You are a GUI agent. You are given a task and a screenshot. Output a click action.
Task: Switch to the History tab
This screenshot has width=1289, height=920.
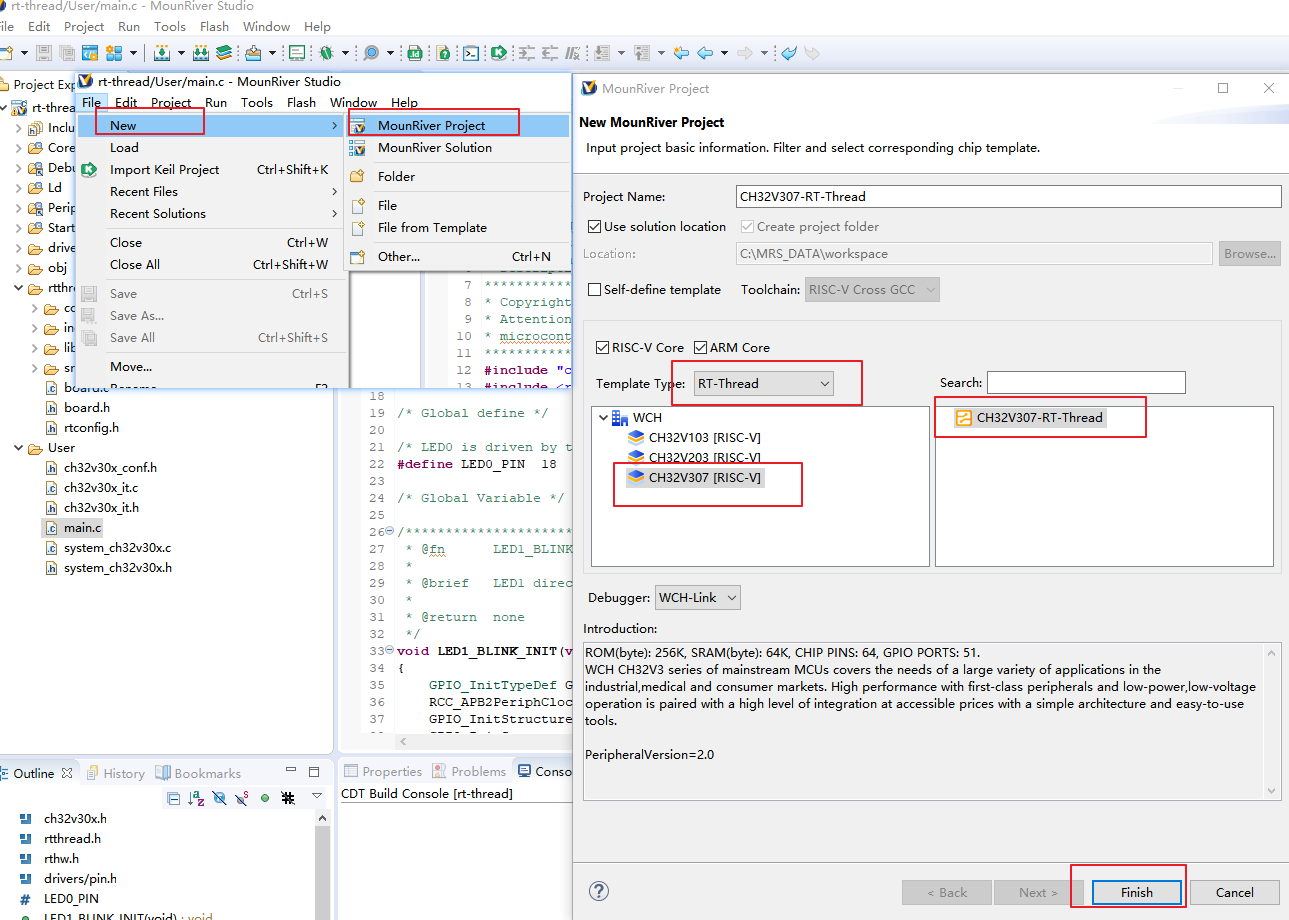(x=115, y=773)
